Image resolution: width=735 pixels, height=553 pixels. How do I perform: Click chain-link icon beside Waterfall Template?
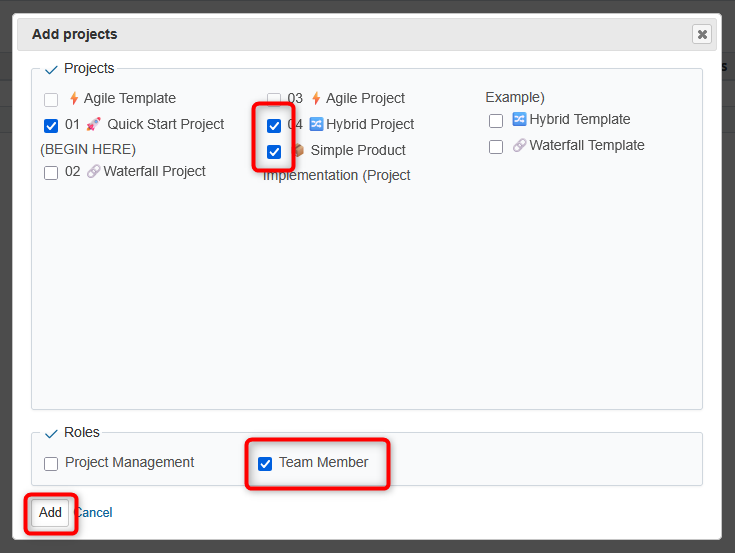(x=519, y=146)
